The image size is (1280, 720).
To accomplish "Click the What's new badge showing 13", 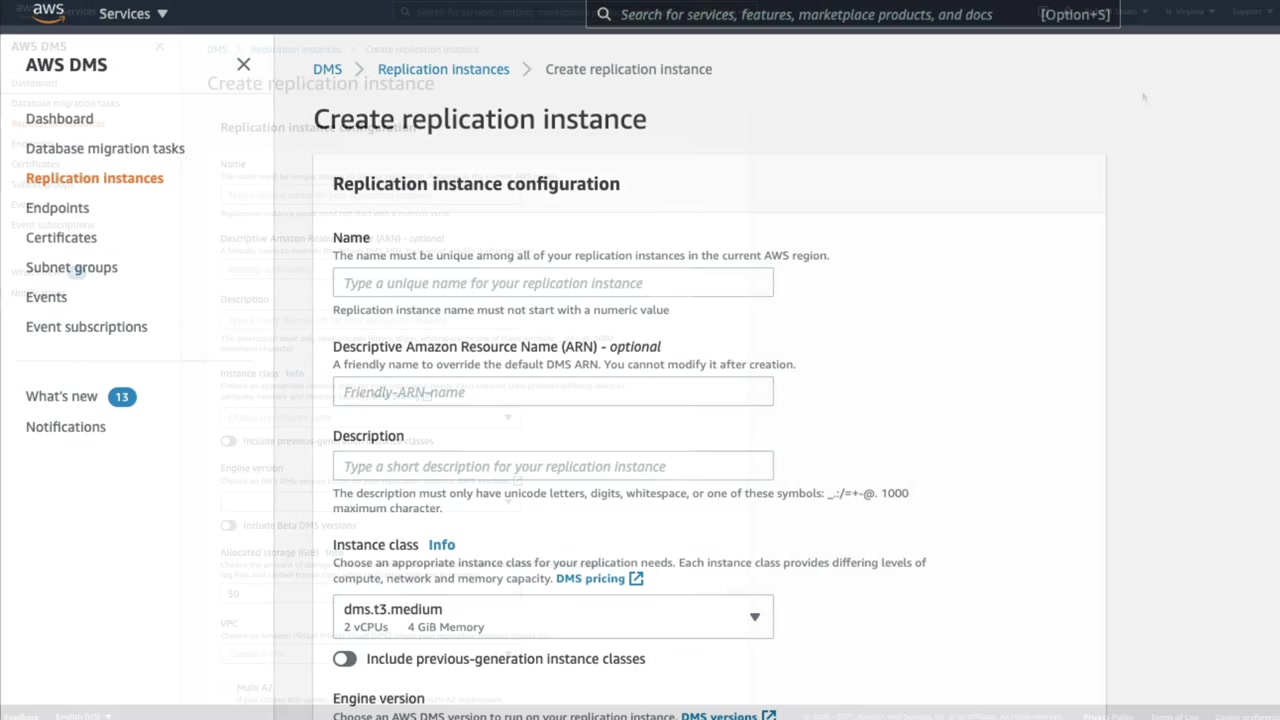I will tap(121, 397).
